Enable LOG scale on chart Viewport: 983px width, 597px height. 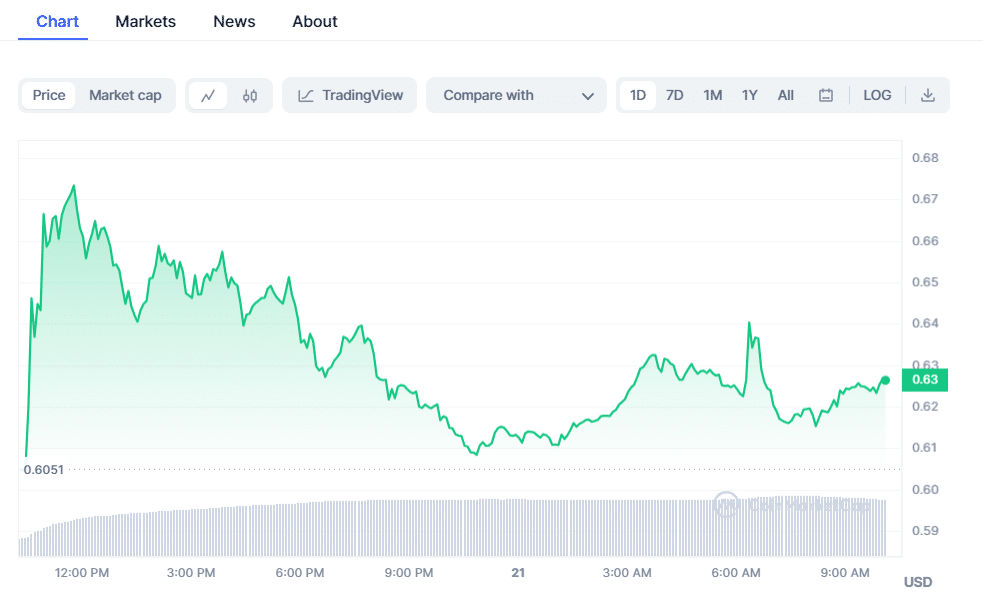[x=877, y=96]
